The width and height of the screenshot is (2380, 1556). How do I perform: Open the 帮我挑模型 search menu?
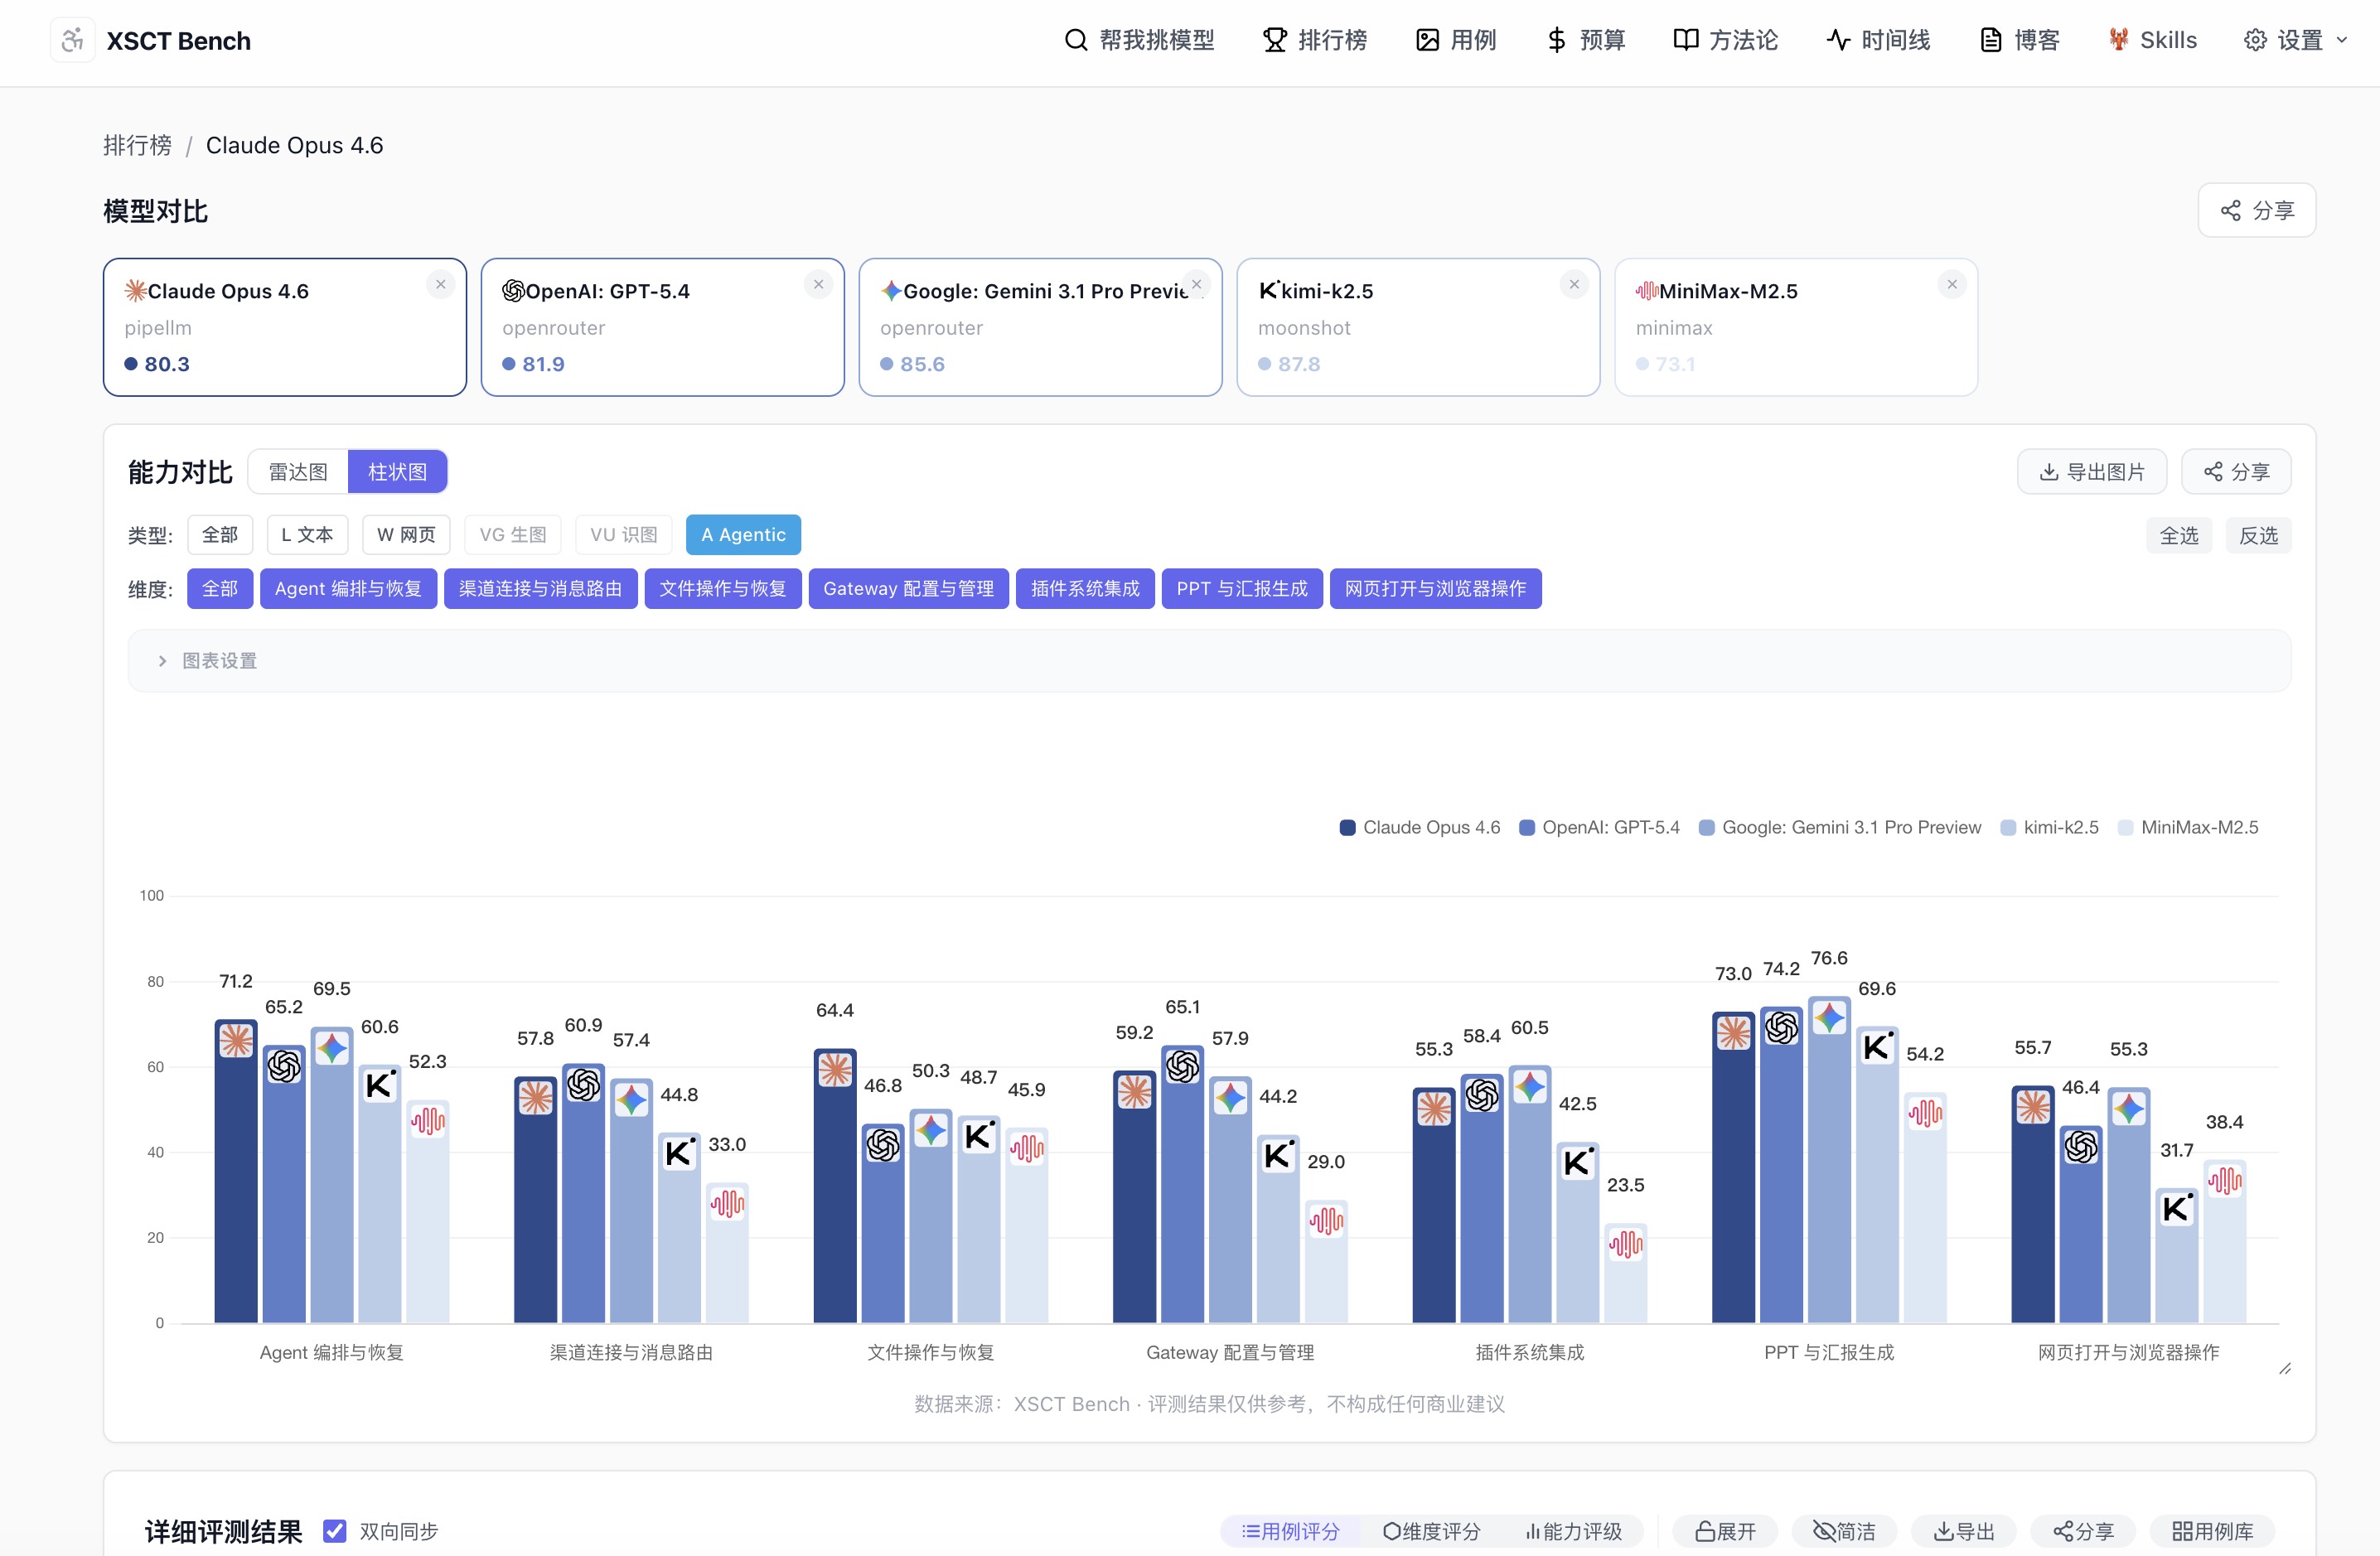click(x=1139, y=40)
